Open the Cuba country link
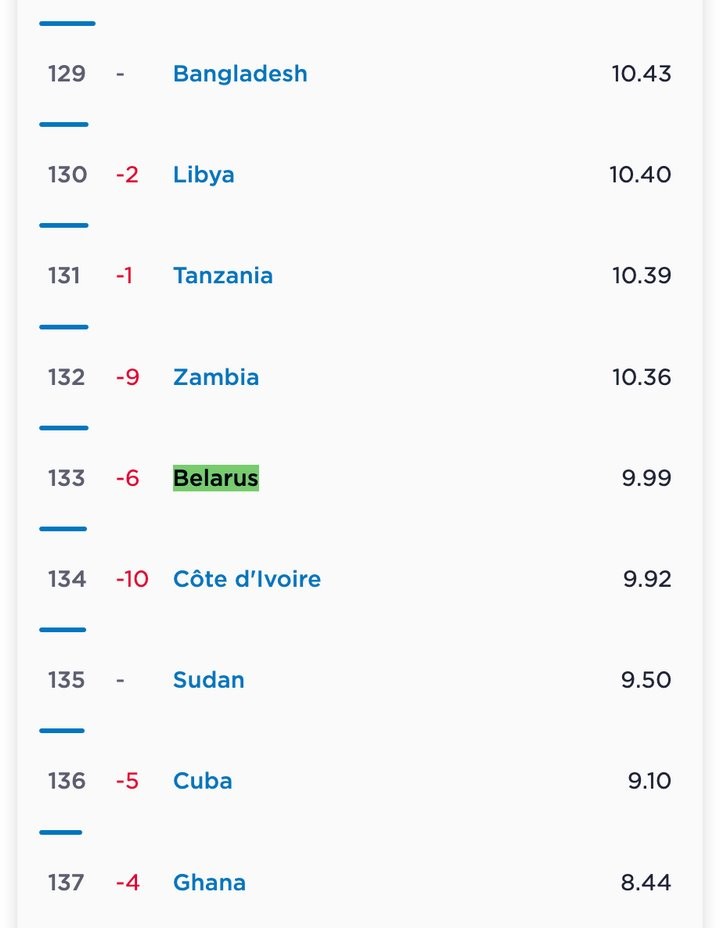Image resolution: width=720 pixels, height=928 pixels. pos(203,781)
